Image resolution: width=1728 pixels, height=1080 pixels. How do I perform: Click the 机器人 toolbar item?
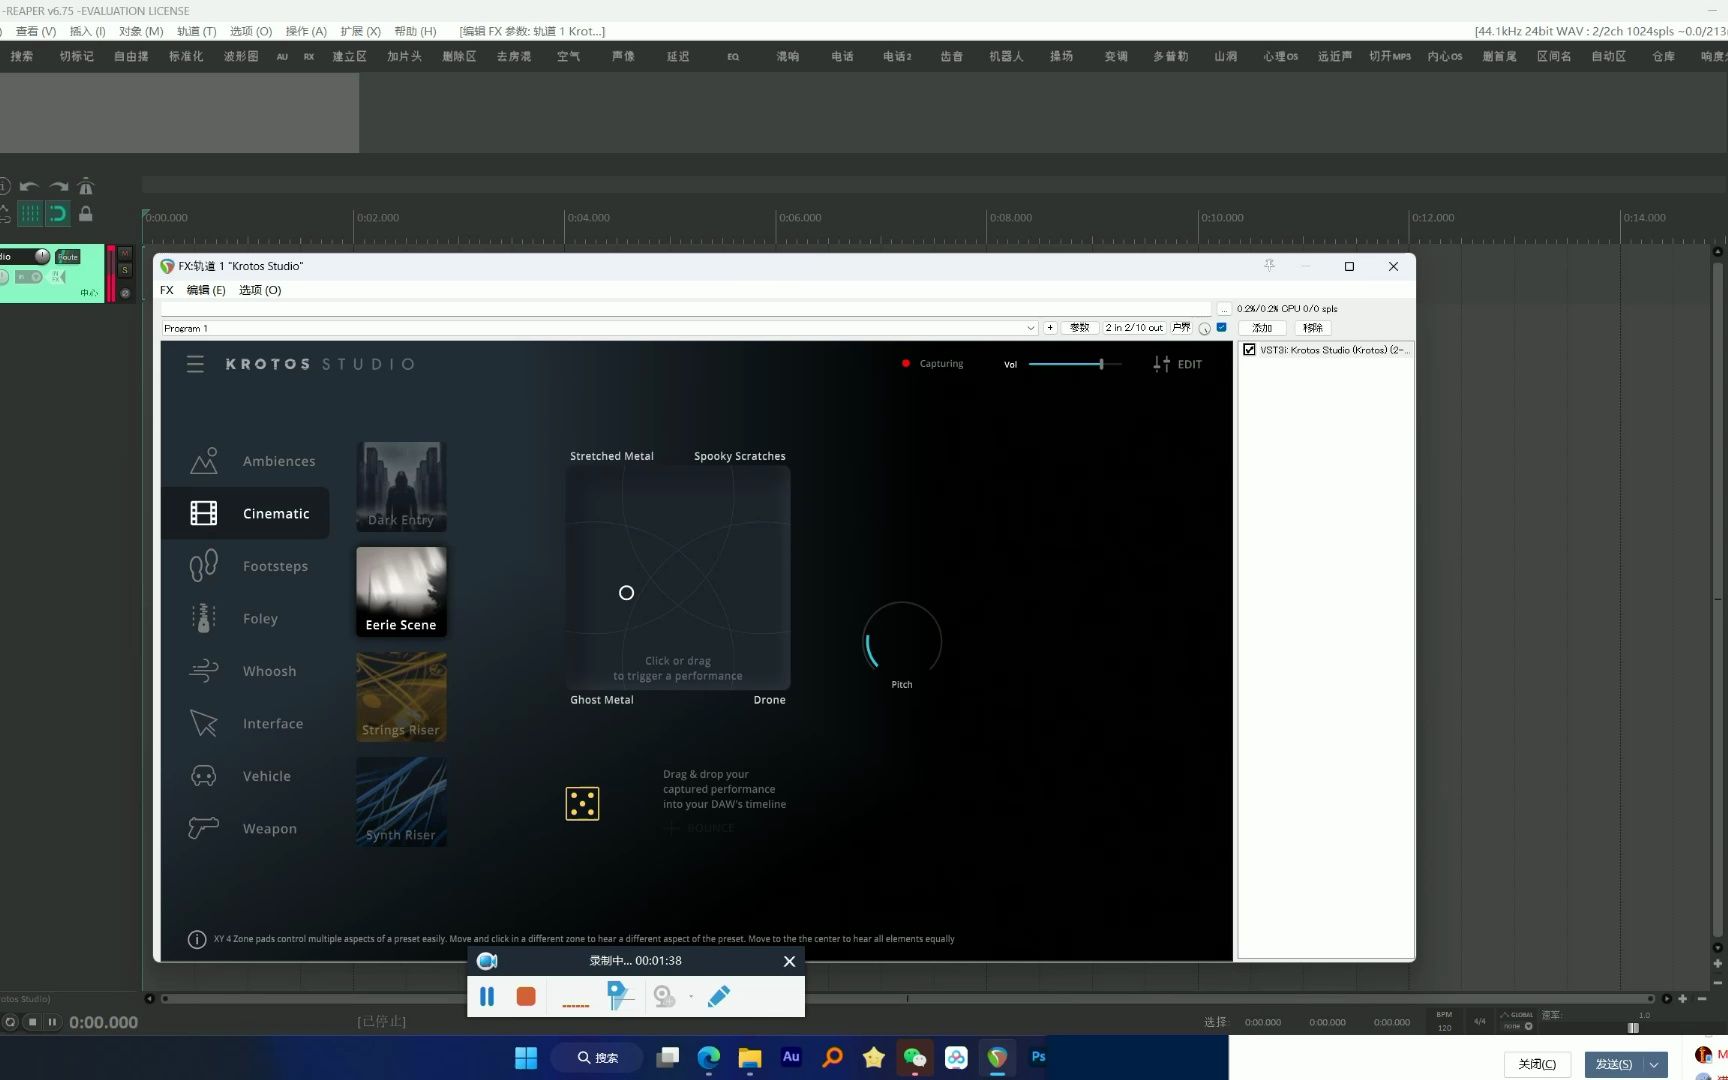[x=1006, y=56]
